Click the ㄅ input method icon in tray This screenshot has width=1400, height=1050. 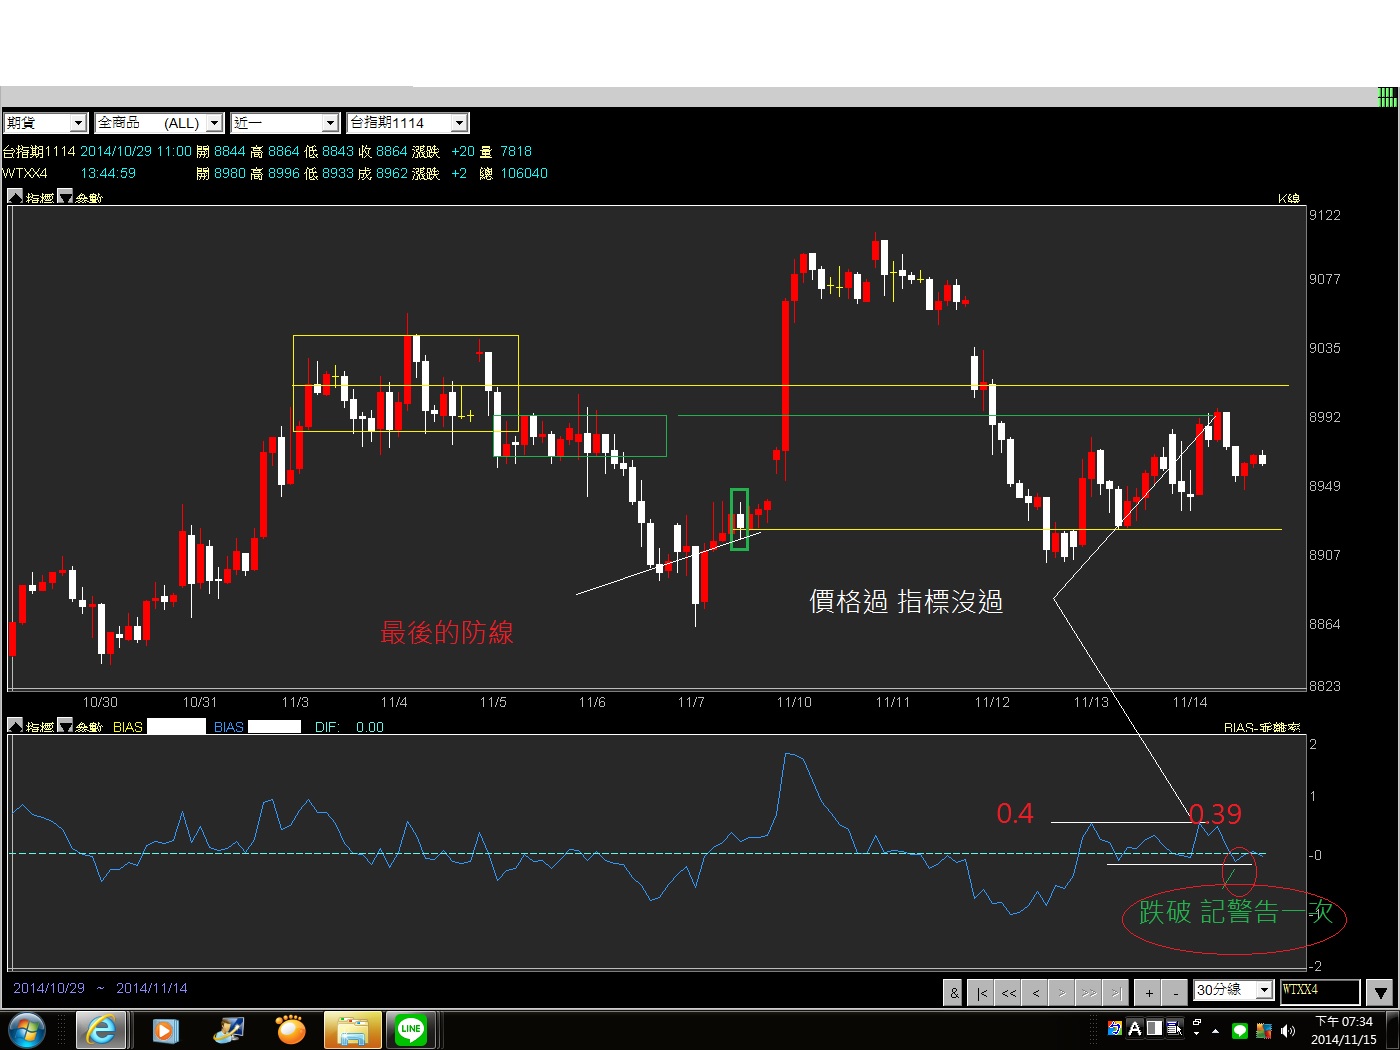[x=1115, y=1028]
